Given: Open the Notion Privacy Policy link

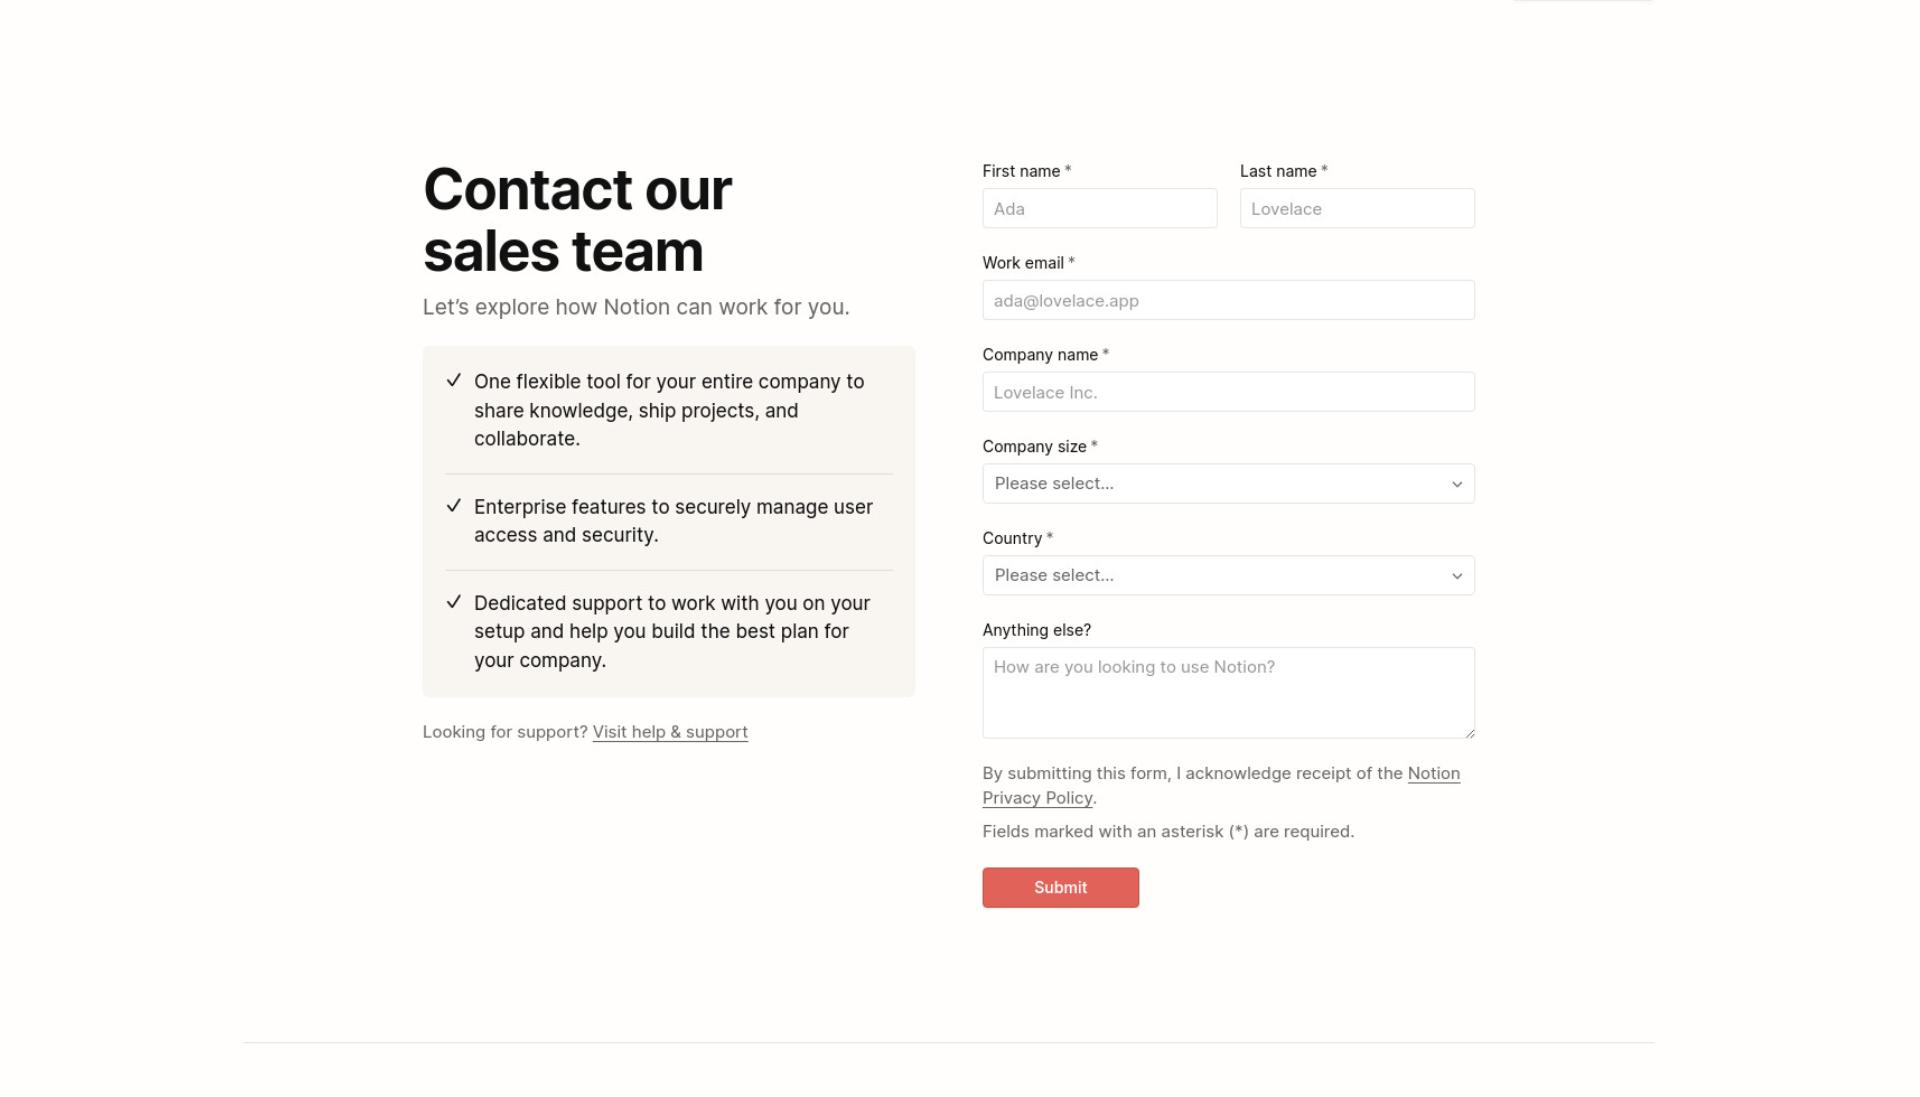Looking at the screenshot, I should (1221, 786).
